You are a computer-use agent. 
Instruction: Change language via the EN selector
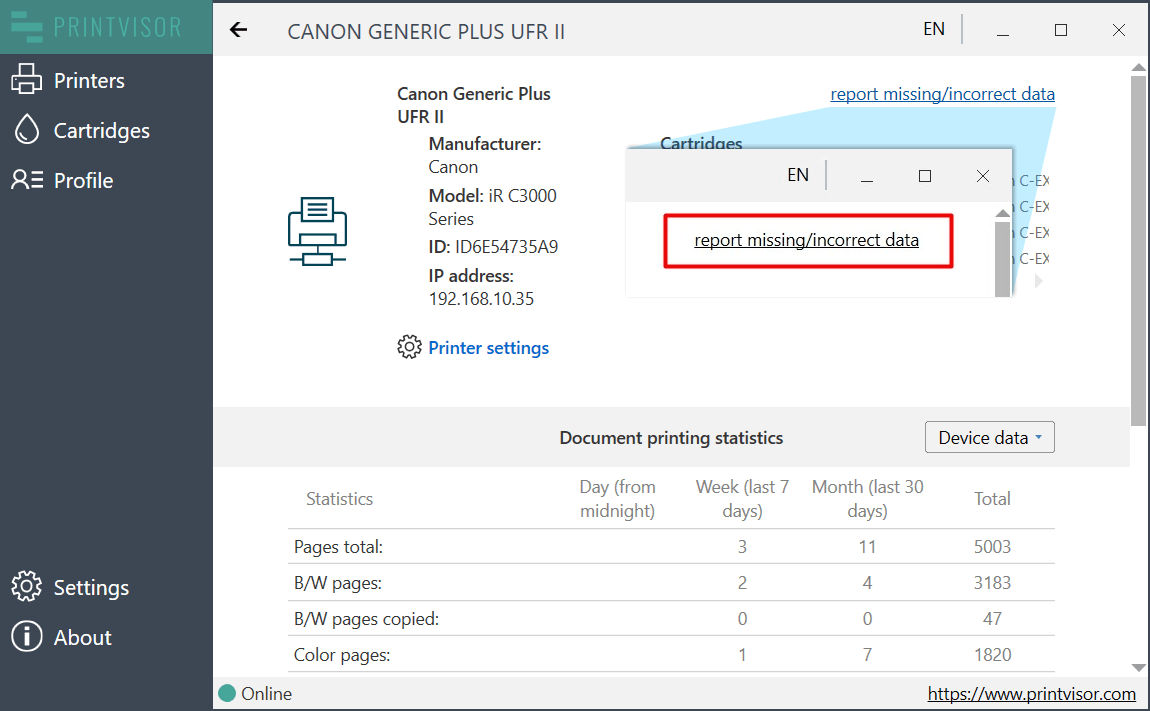(933, 29)
